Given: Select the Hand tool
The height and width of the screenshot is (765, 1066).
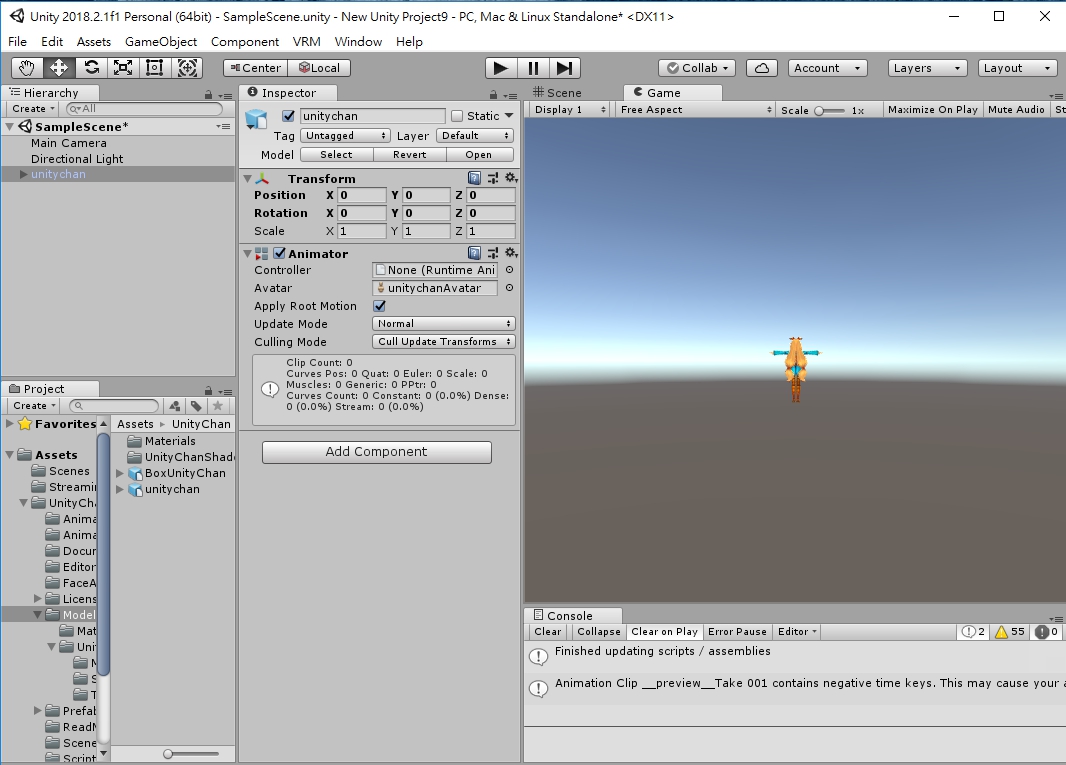Looking at the screenshot, I should [x=27, y=68].
